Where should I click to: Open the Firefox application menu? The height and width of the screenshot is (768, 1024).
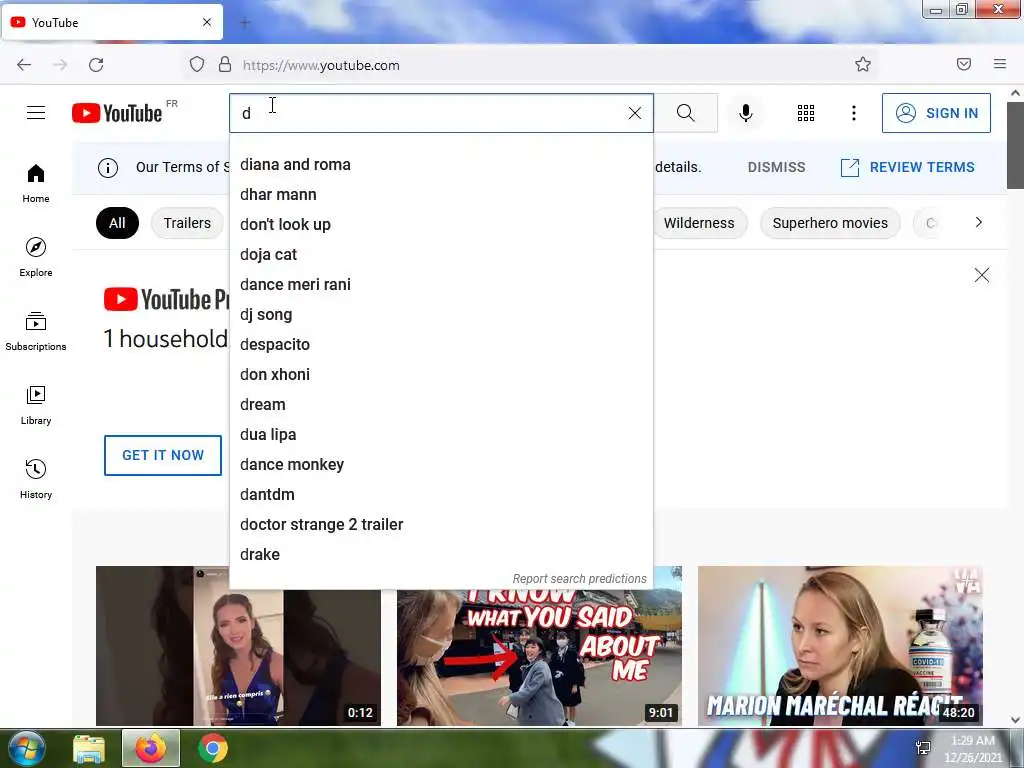click(1000, 64)
